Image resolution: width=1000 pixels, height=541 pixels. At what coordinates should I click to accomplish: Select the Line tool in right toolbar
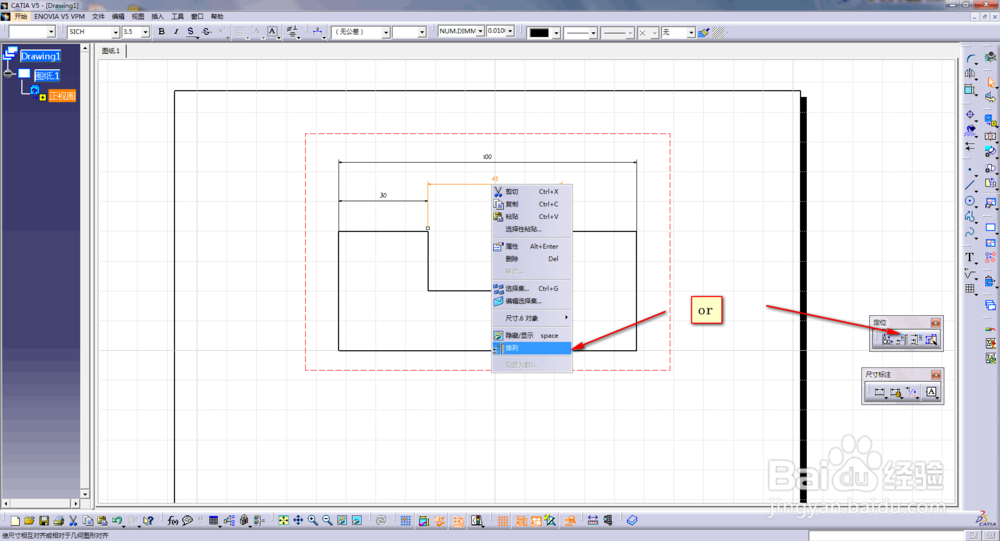point(970,185)
